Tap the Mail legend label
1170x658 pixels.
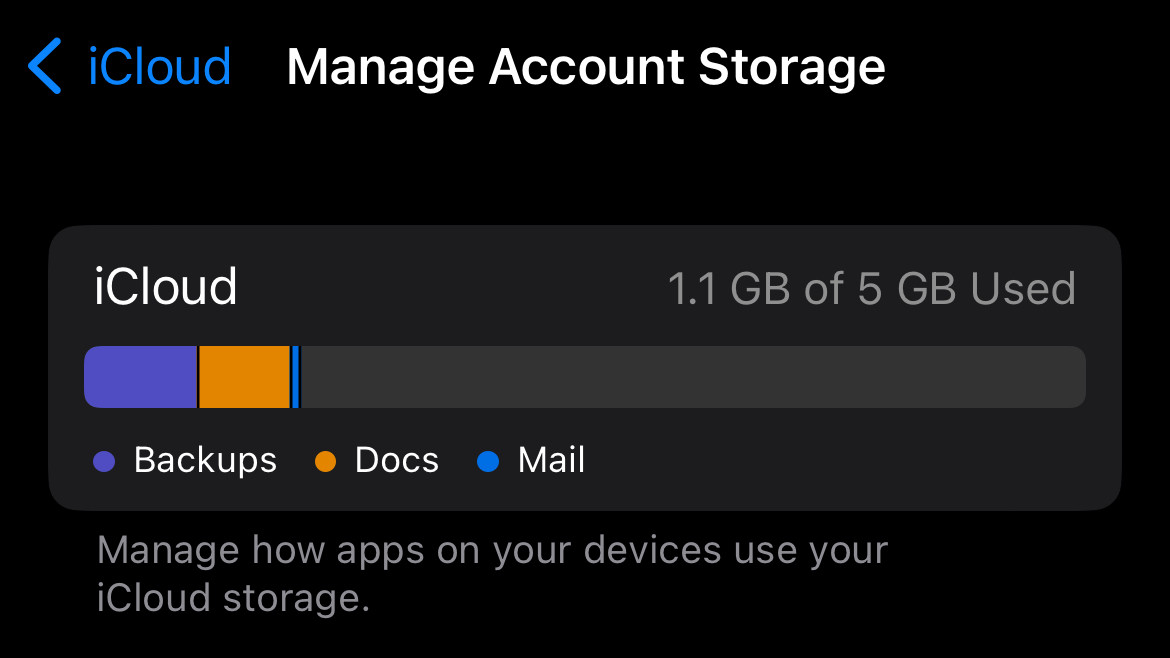coord(551,460)
